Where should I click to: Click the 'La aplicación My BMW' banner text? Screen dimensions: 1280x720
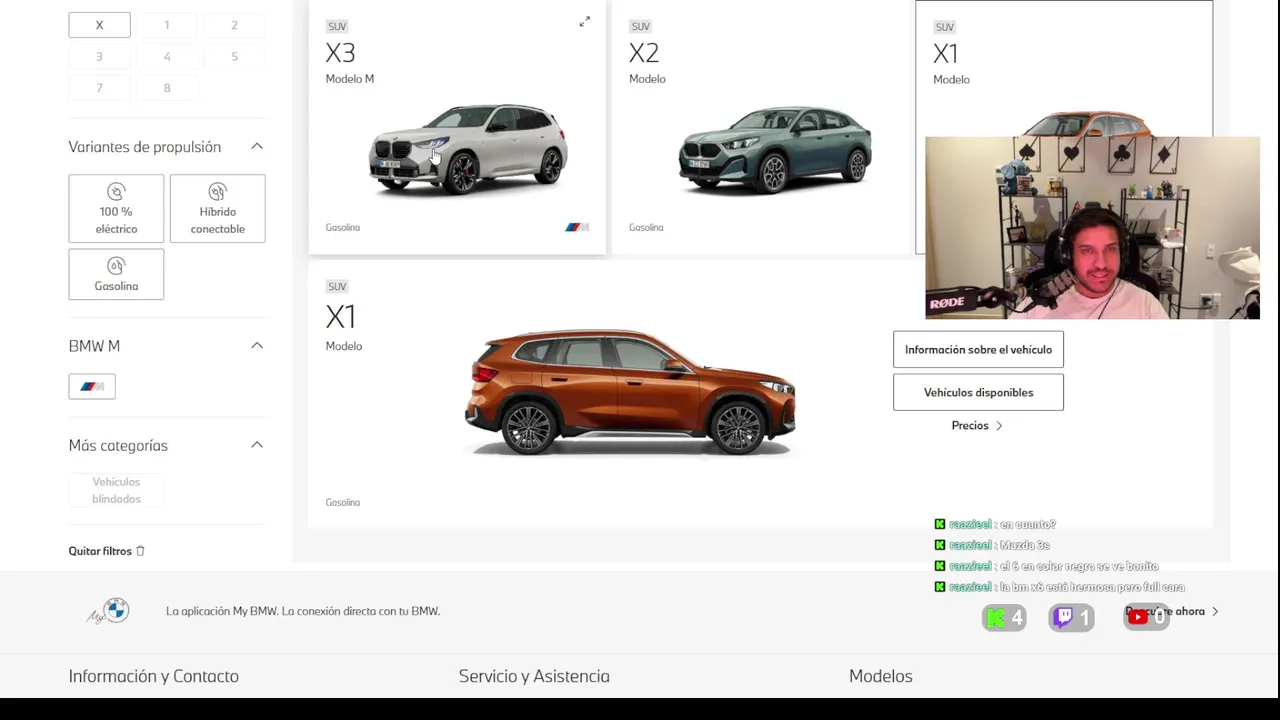point(303,611)
